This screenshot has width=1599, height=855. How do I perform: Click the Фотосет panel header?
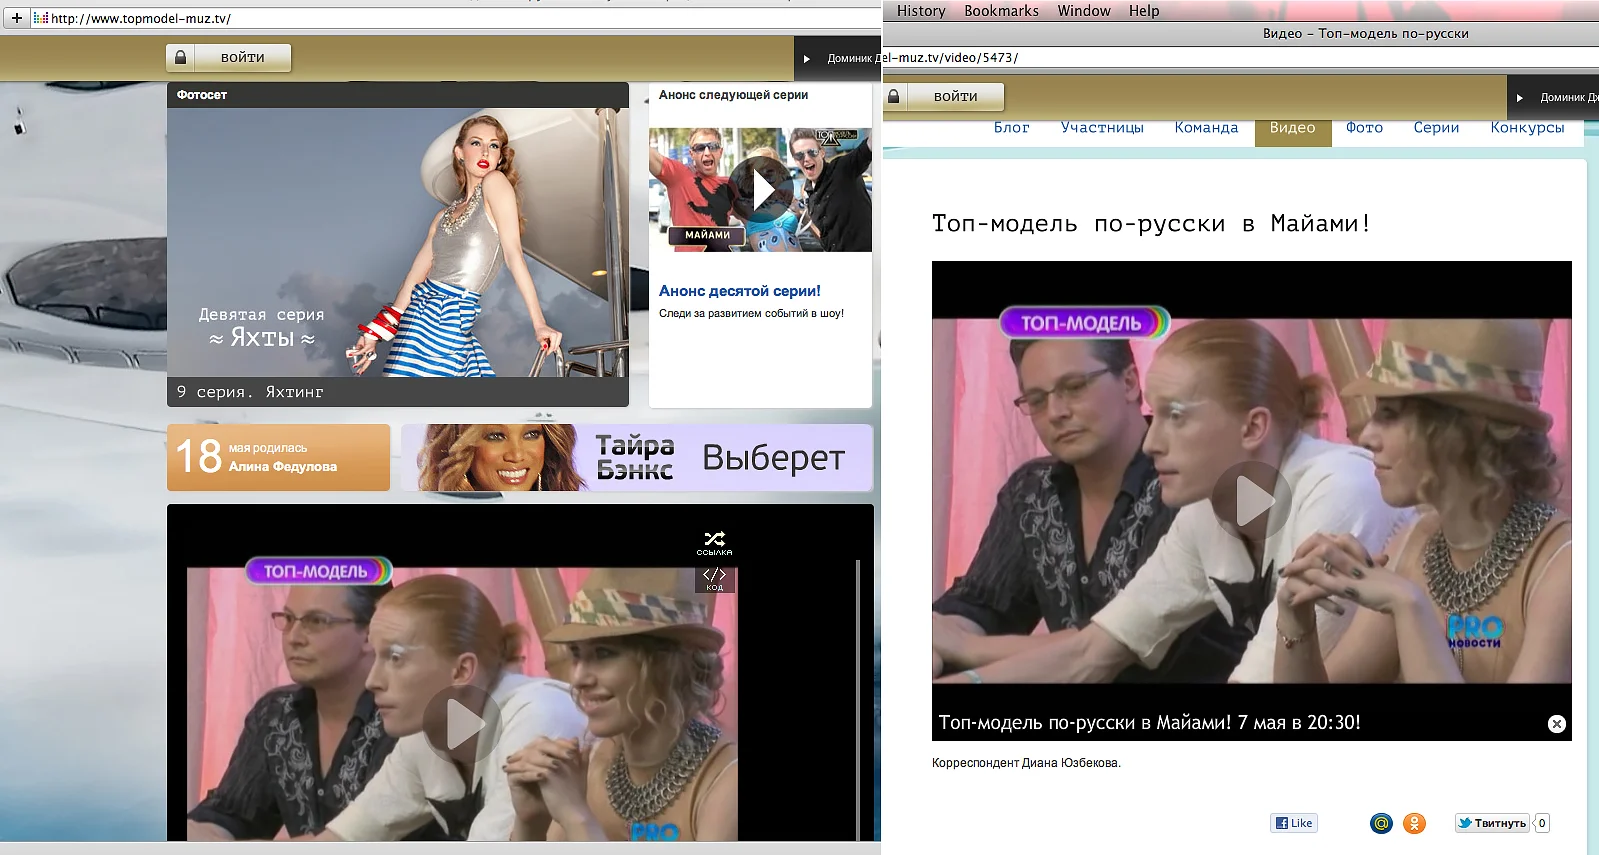[x=398, y=95]
